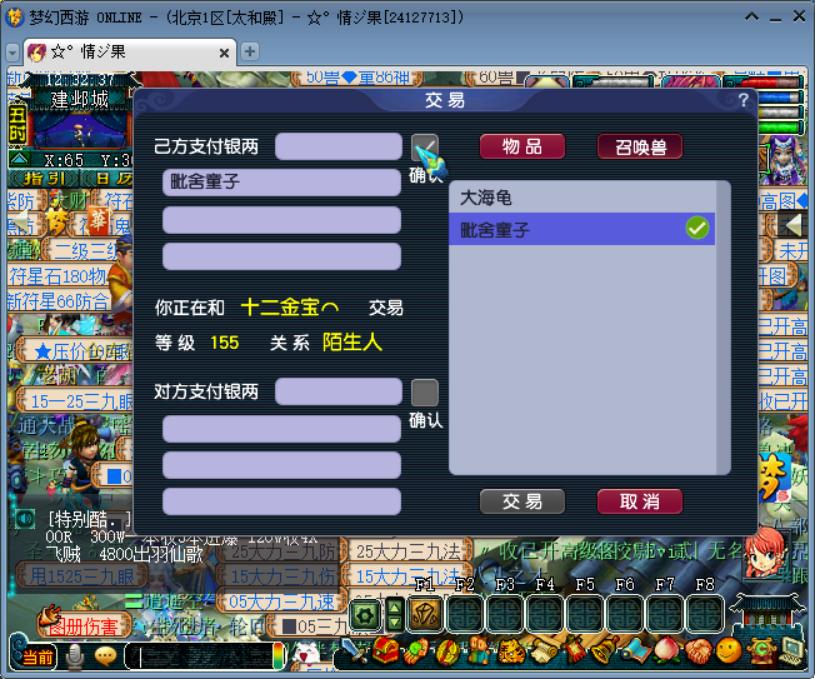The height and width of the screenshot is (679, 815).
Task: Switch to the 物品 items tab
Action: (x=522, y=147)
